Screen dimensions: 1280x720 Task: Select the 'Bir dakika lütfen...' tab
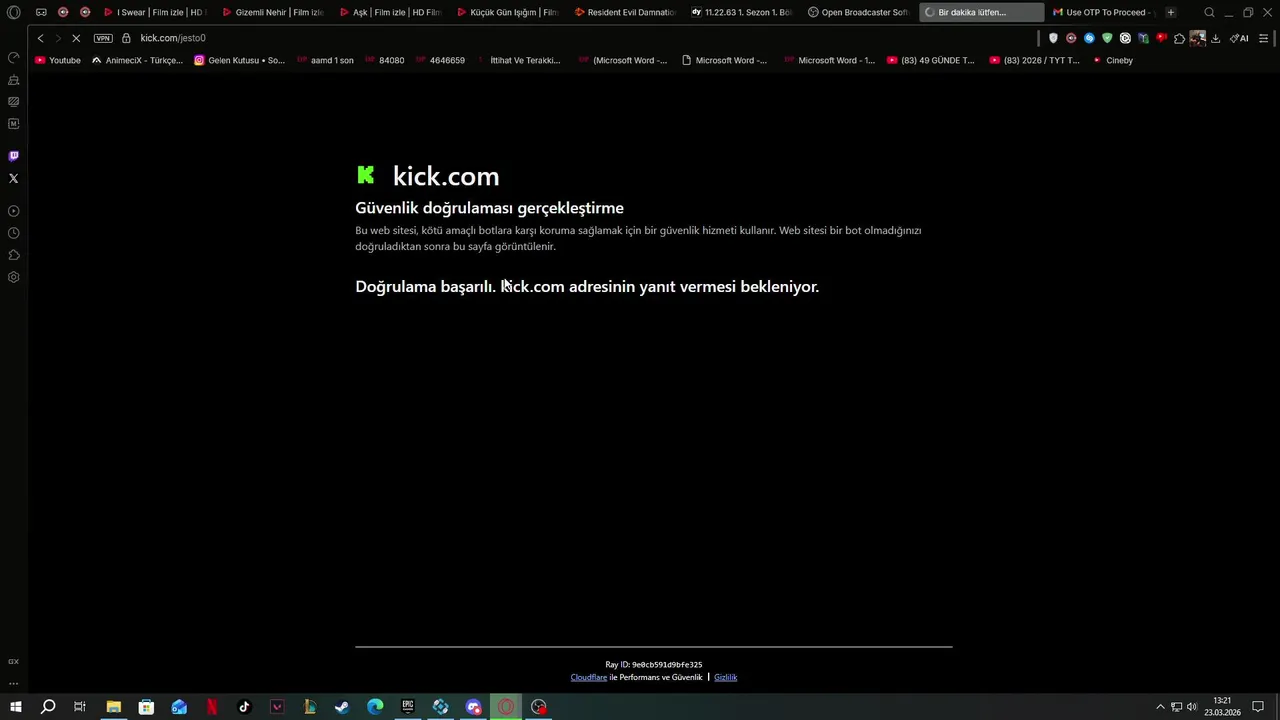pyautogui.click(x=981, y=13)
